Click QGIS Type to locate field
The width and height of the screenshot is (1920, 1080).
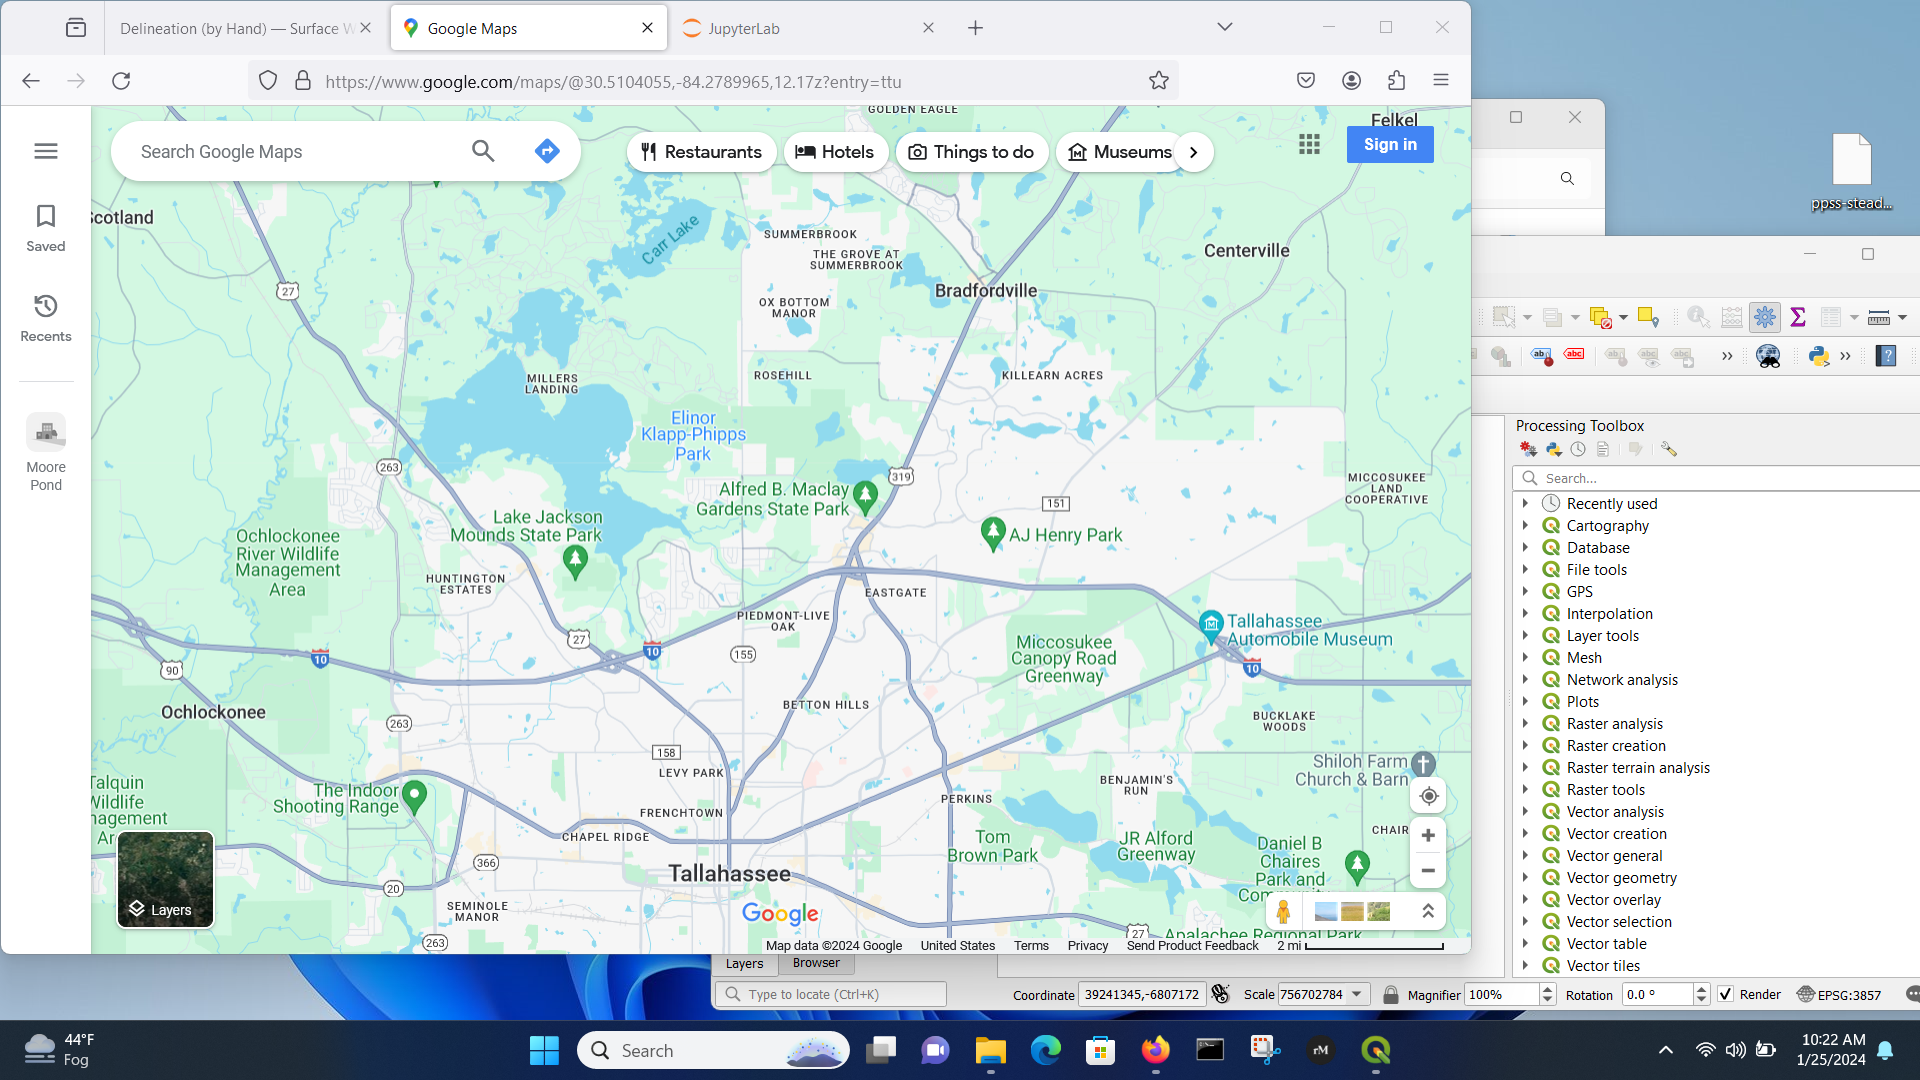point(830,994)
